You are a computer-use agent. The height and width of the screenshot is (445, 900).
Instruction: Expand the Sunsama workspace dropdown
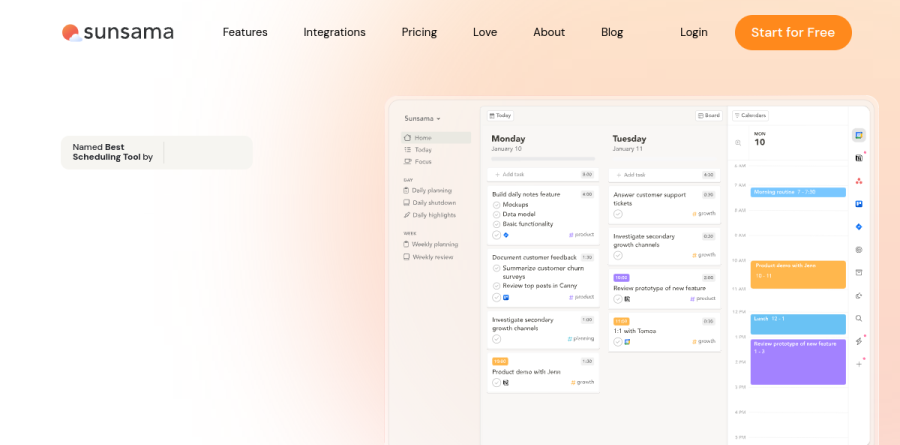pyautogui.click(x=422, y=118)
